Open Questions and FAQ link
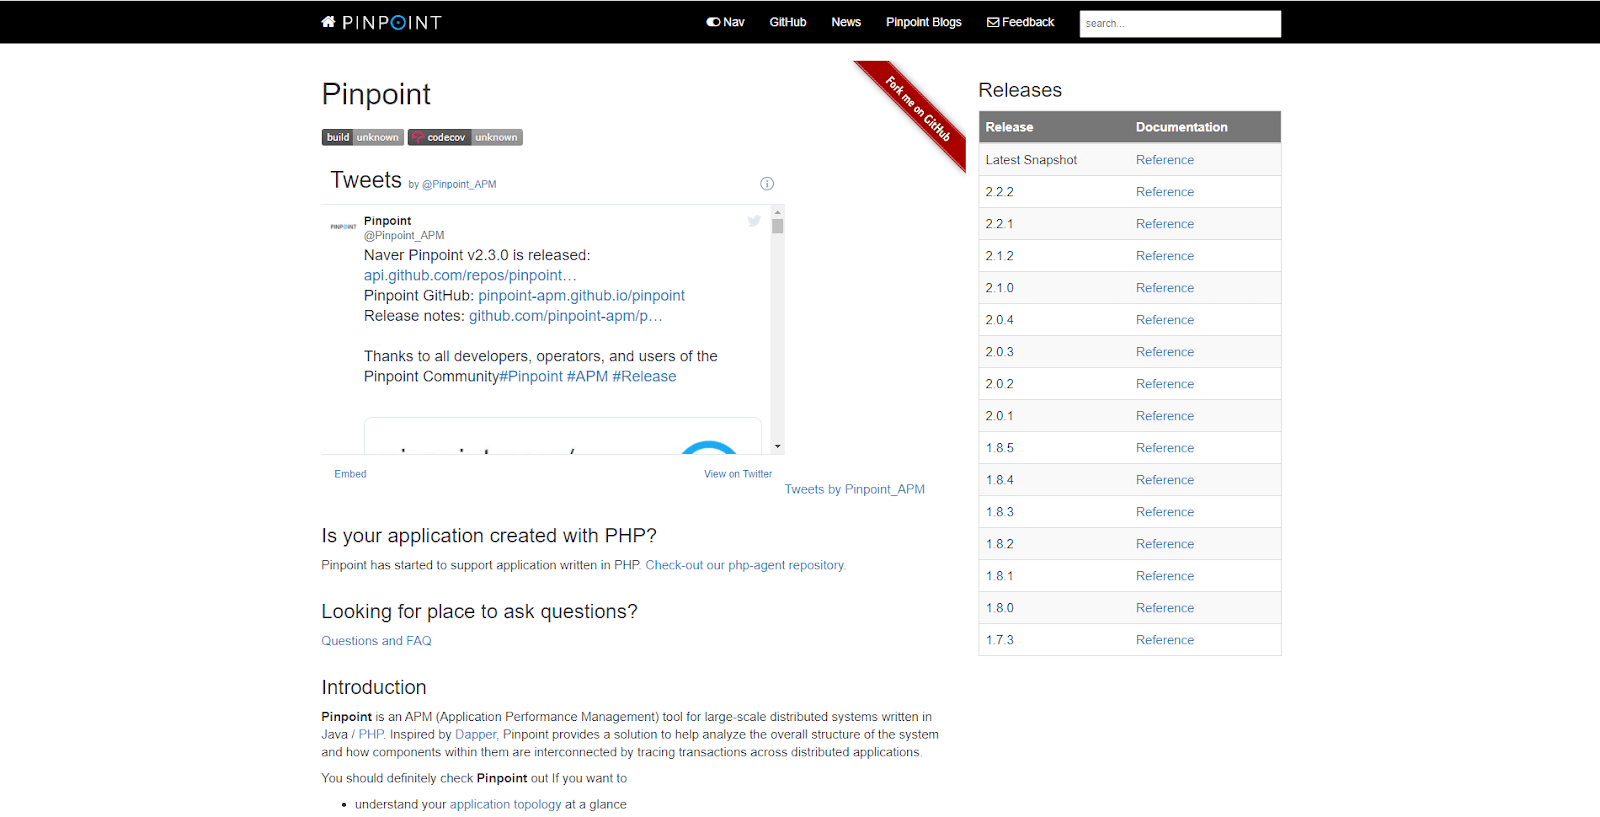This screenshot has height=817, width=1600. pos(376,641)
